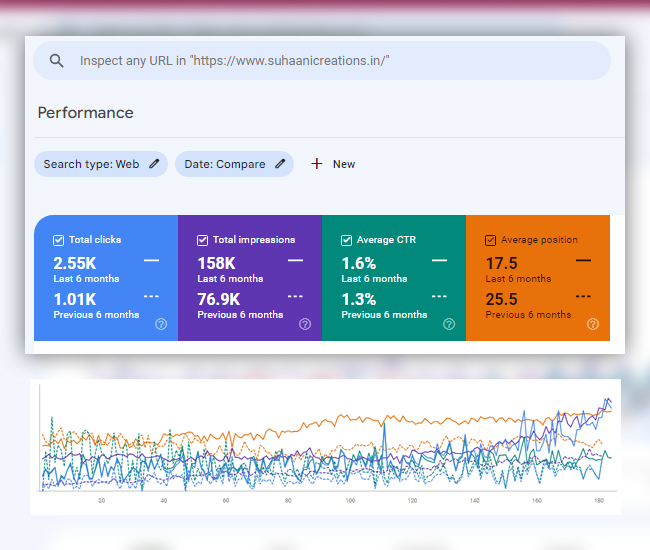Click pencil icon on Search type filter

(x=154, y=164)
